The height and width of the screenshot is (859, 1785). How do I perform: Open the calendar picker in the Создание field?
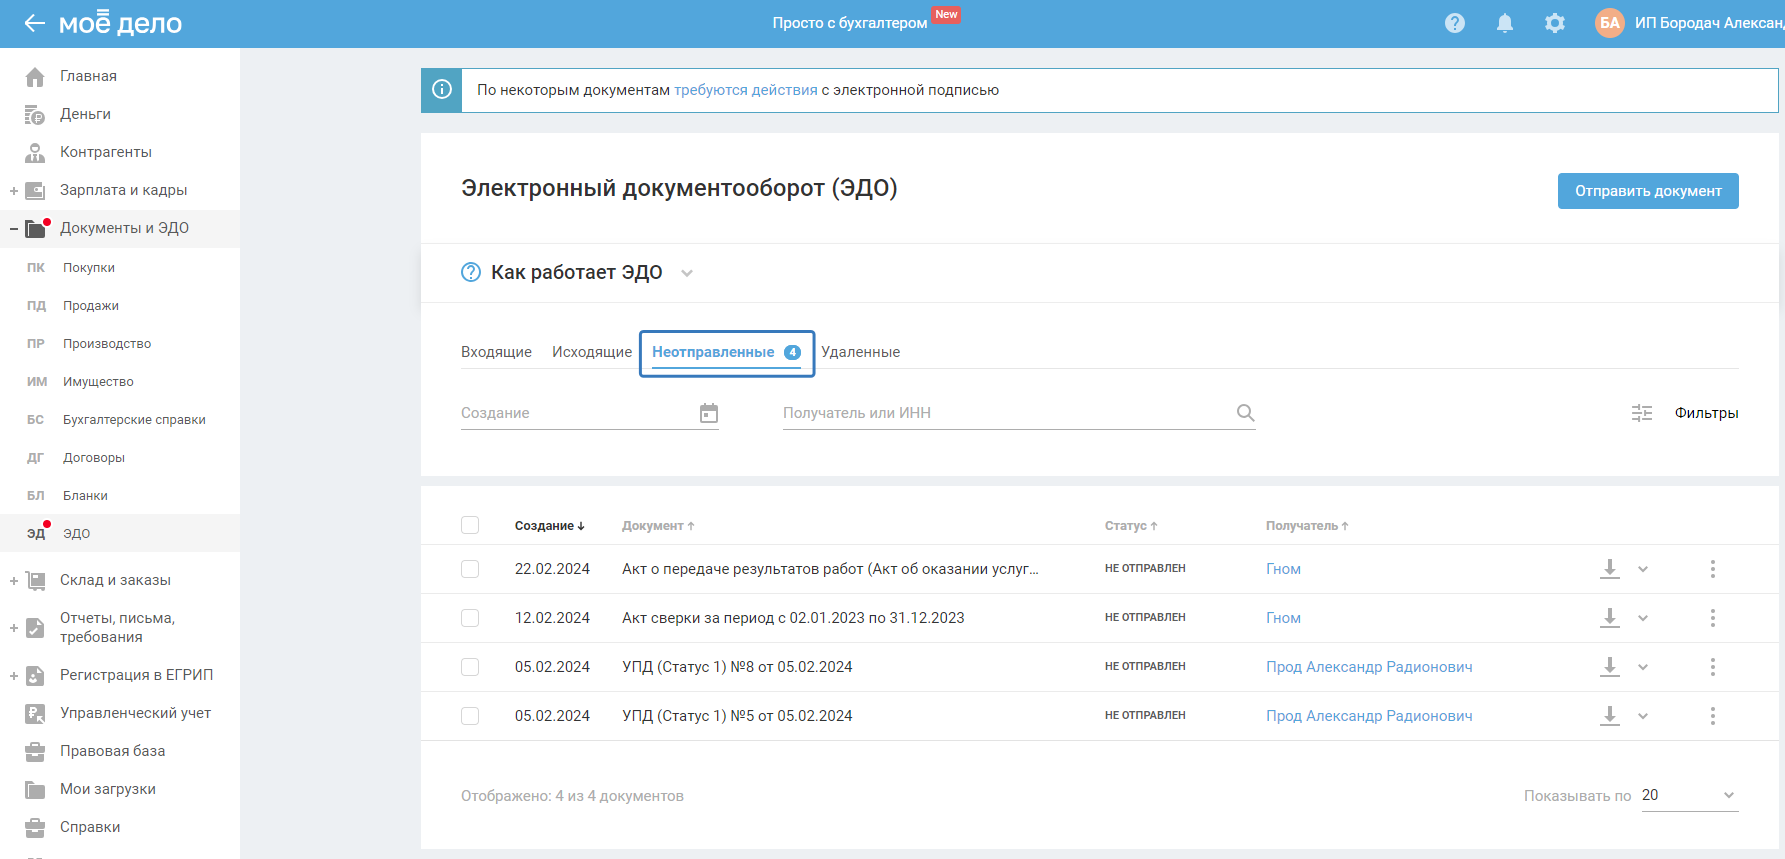tap(708, 413)
